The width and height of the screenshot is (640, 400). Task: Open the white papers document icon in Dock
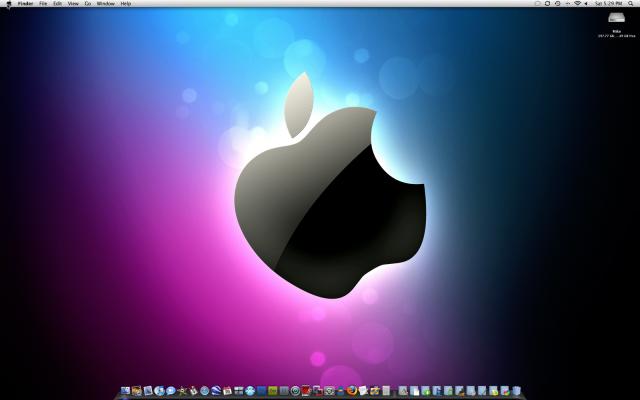coord(363,391)
